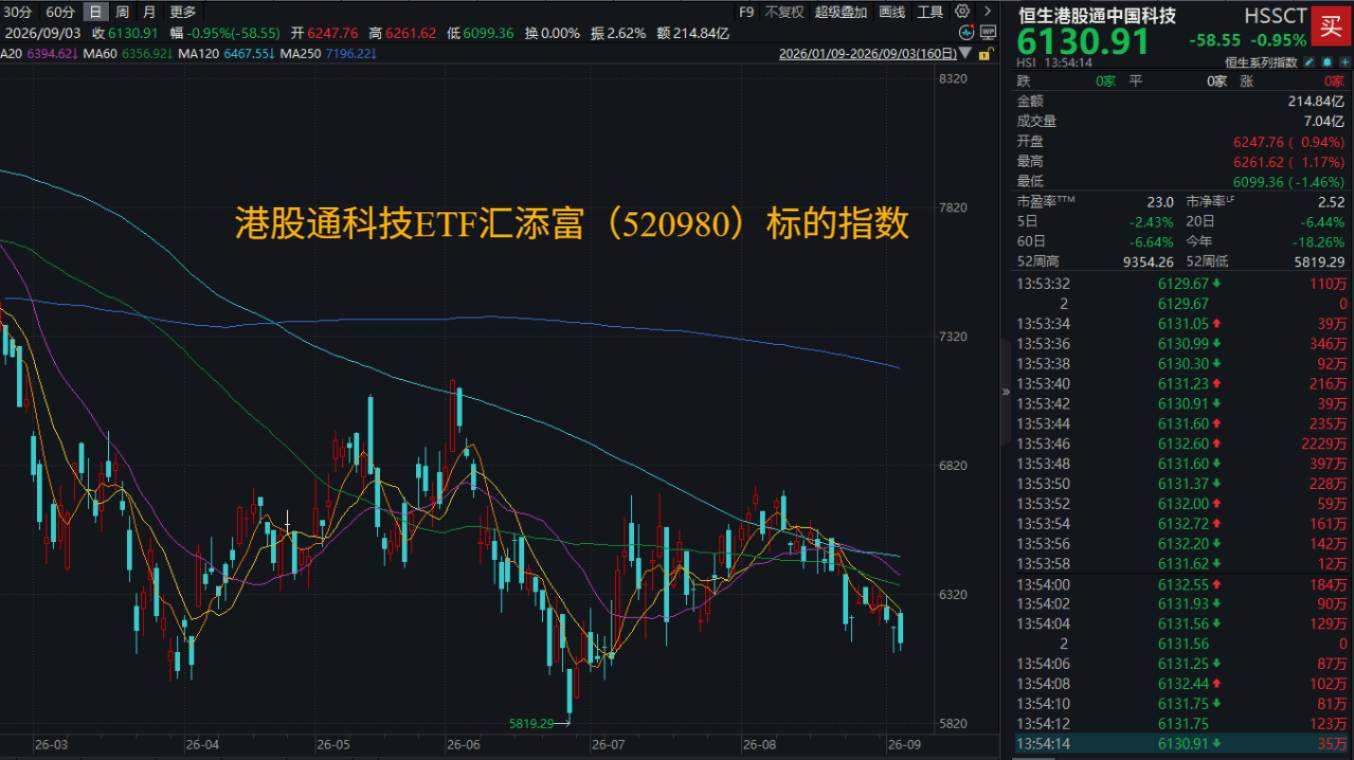Image resolution: width=1354 pixels, height=760 pixels.
Task: Select the latest tick row at 13:54:14
Action: coord(1182,743)
